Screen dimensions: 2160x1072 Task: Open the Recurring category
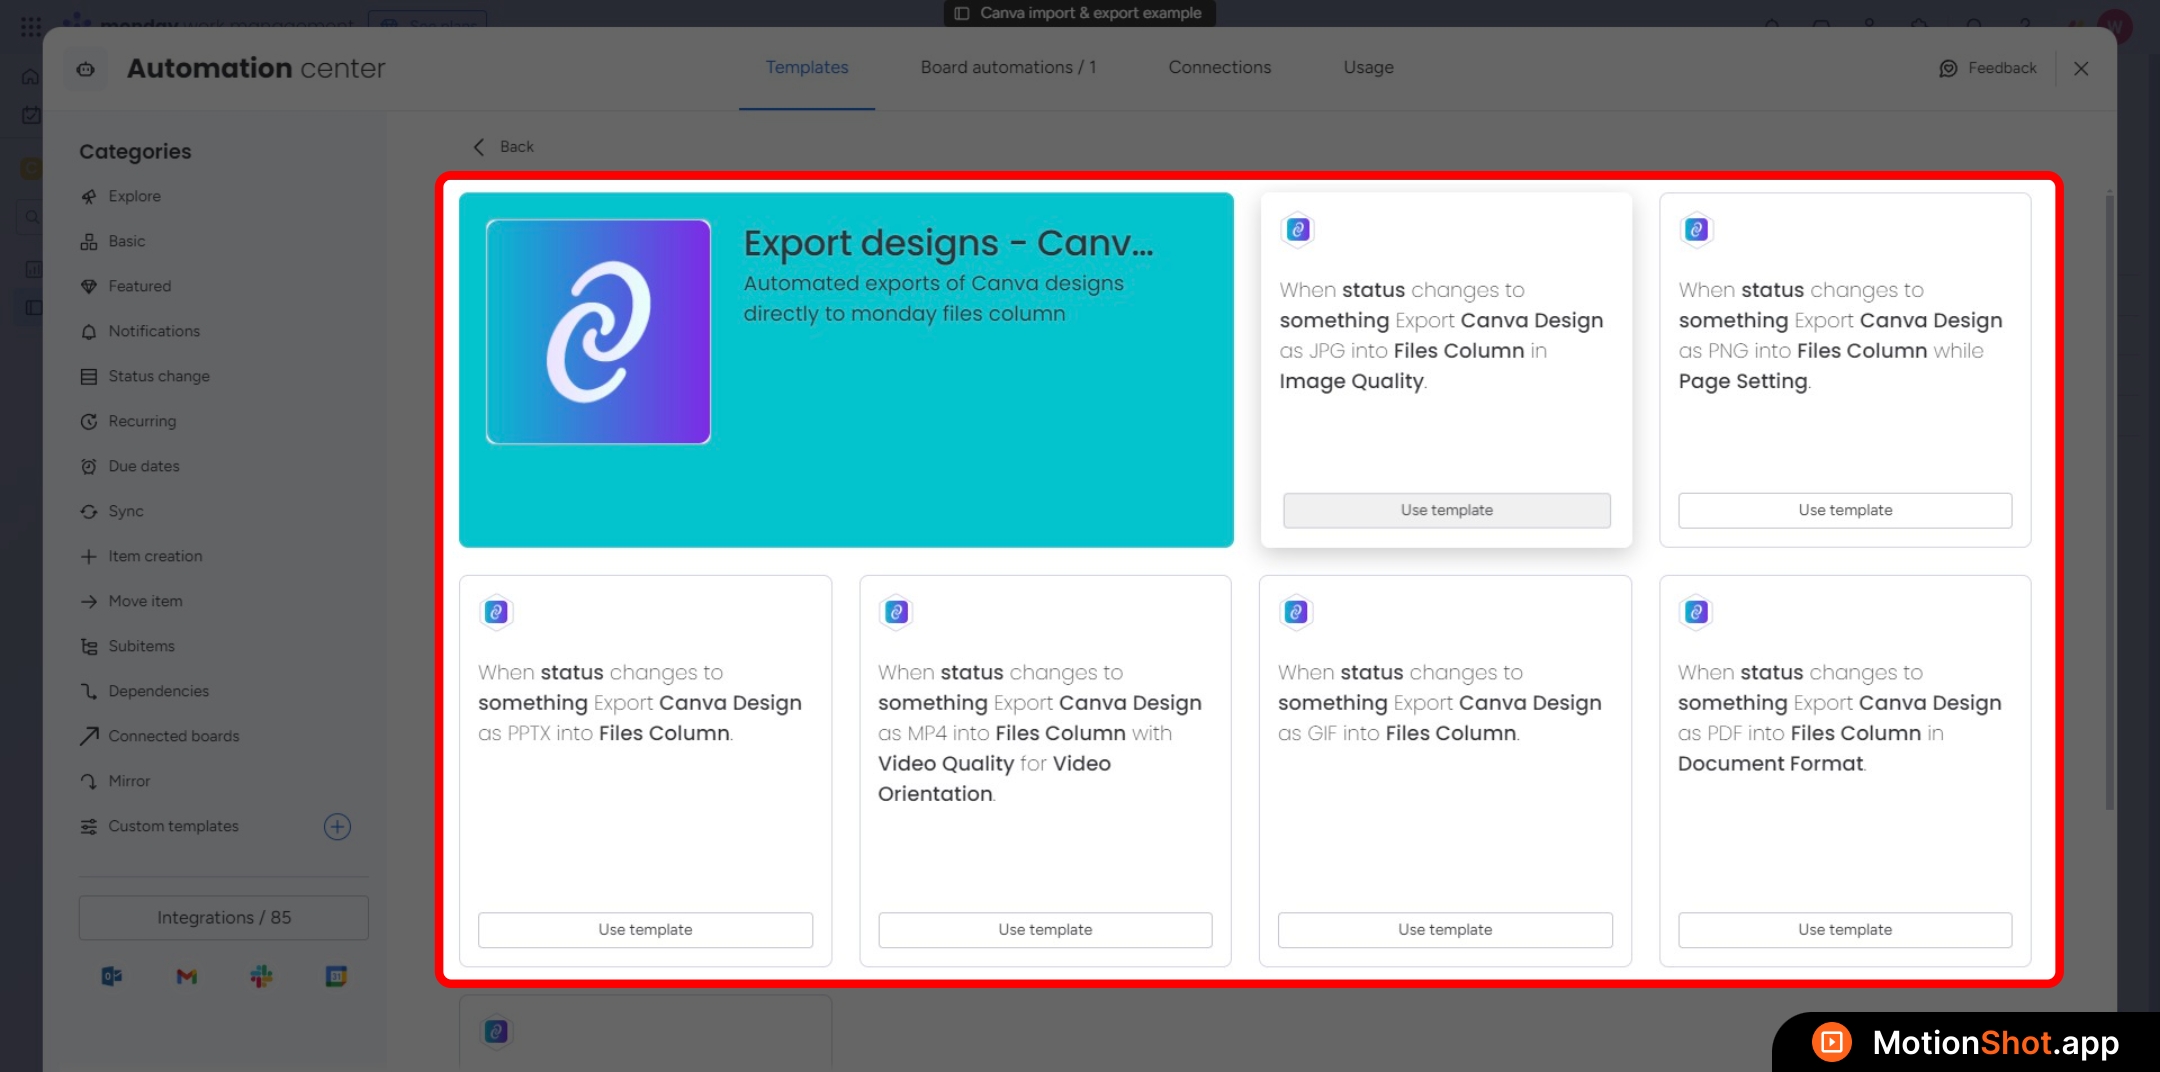point(141,421)
